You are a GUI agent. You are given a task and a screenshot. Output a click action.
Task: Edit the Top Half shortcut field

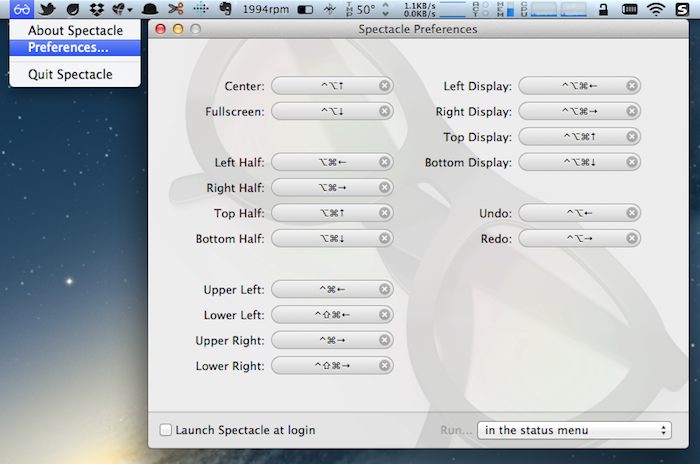[x=332, y=213]
